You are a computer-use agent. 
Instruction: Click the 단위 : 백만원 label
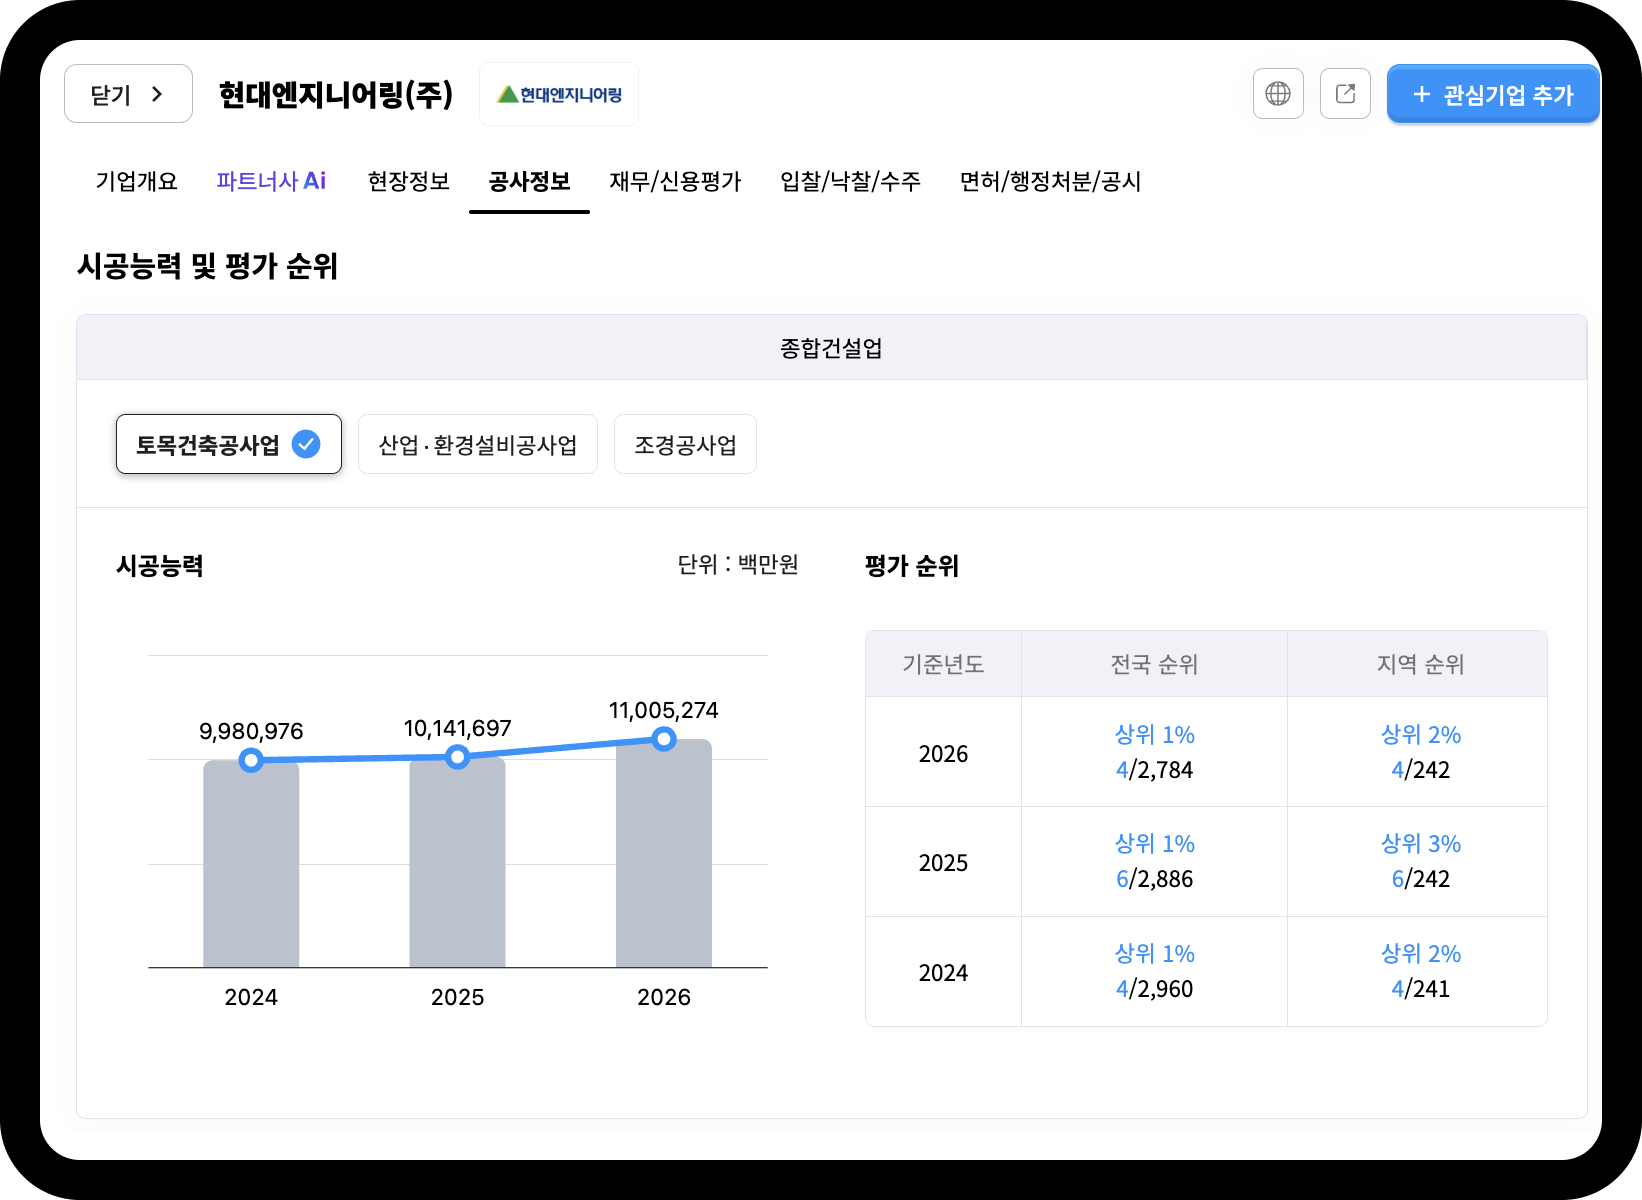click(x=738, y=565)
